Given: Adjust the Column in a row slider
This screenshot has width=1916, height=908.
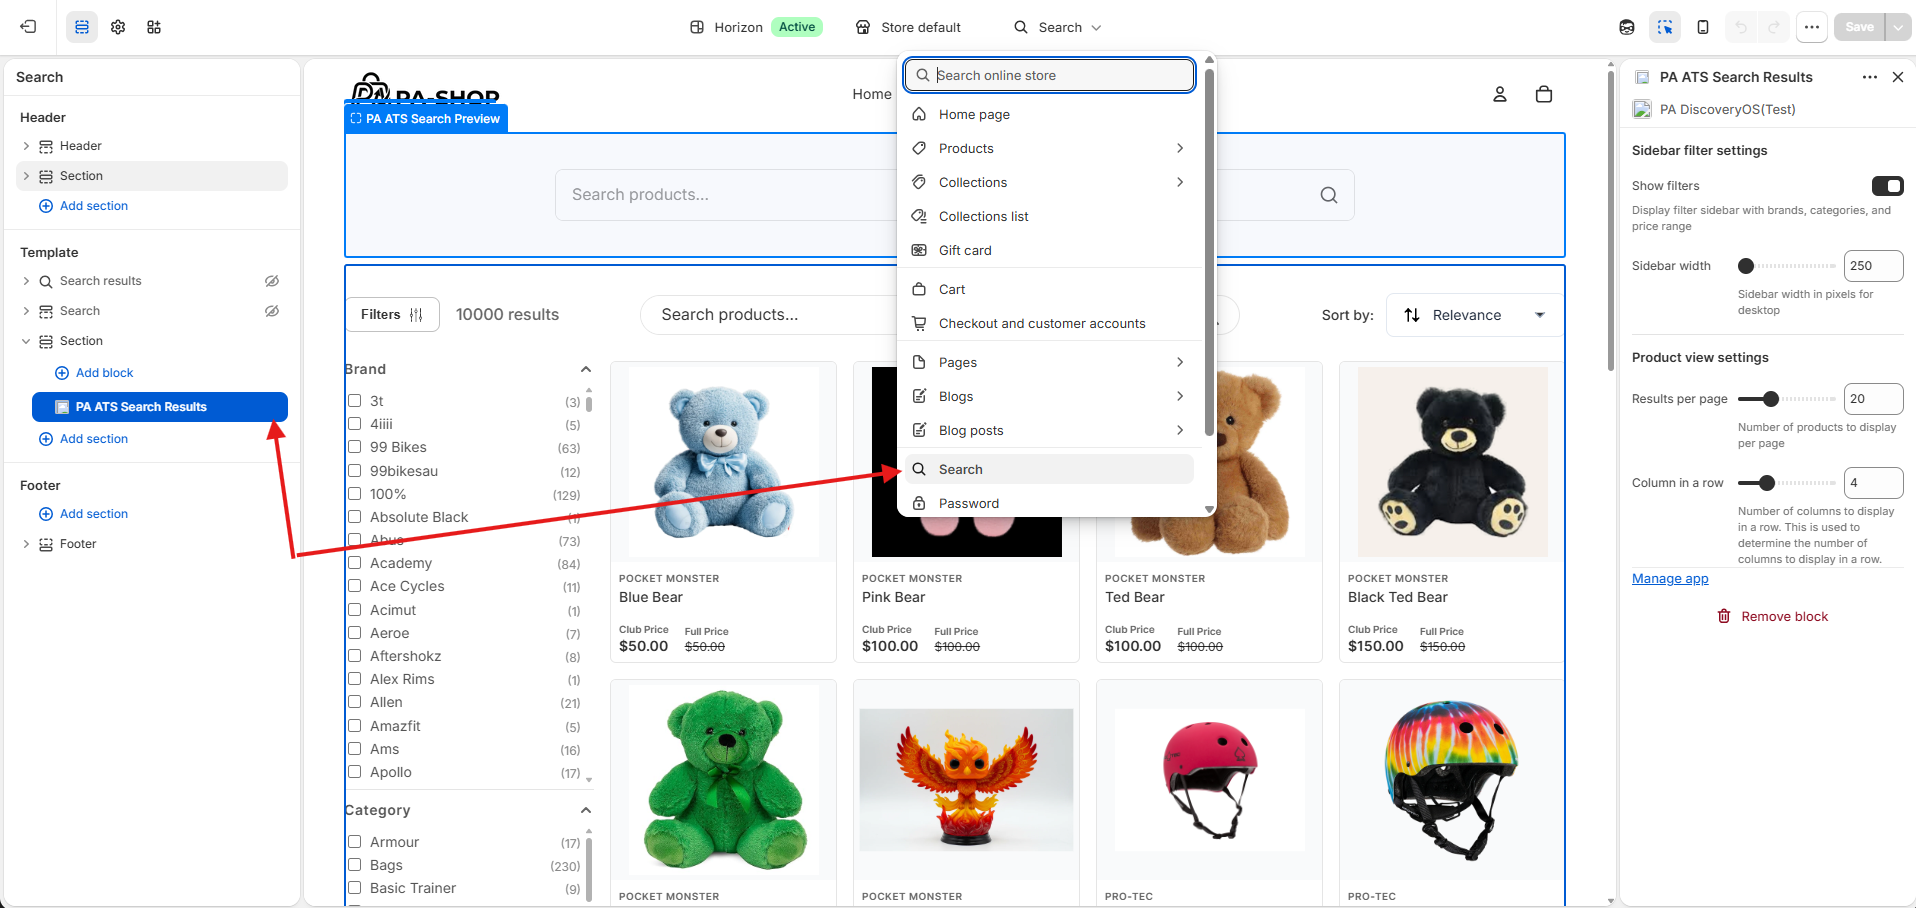Looking at the screenshot, I should tap(1767, 483).
